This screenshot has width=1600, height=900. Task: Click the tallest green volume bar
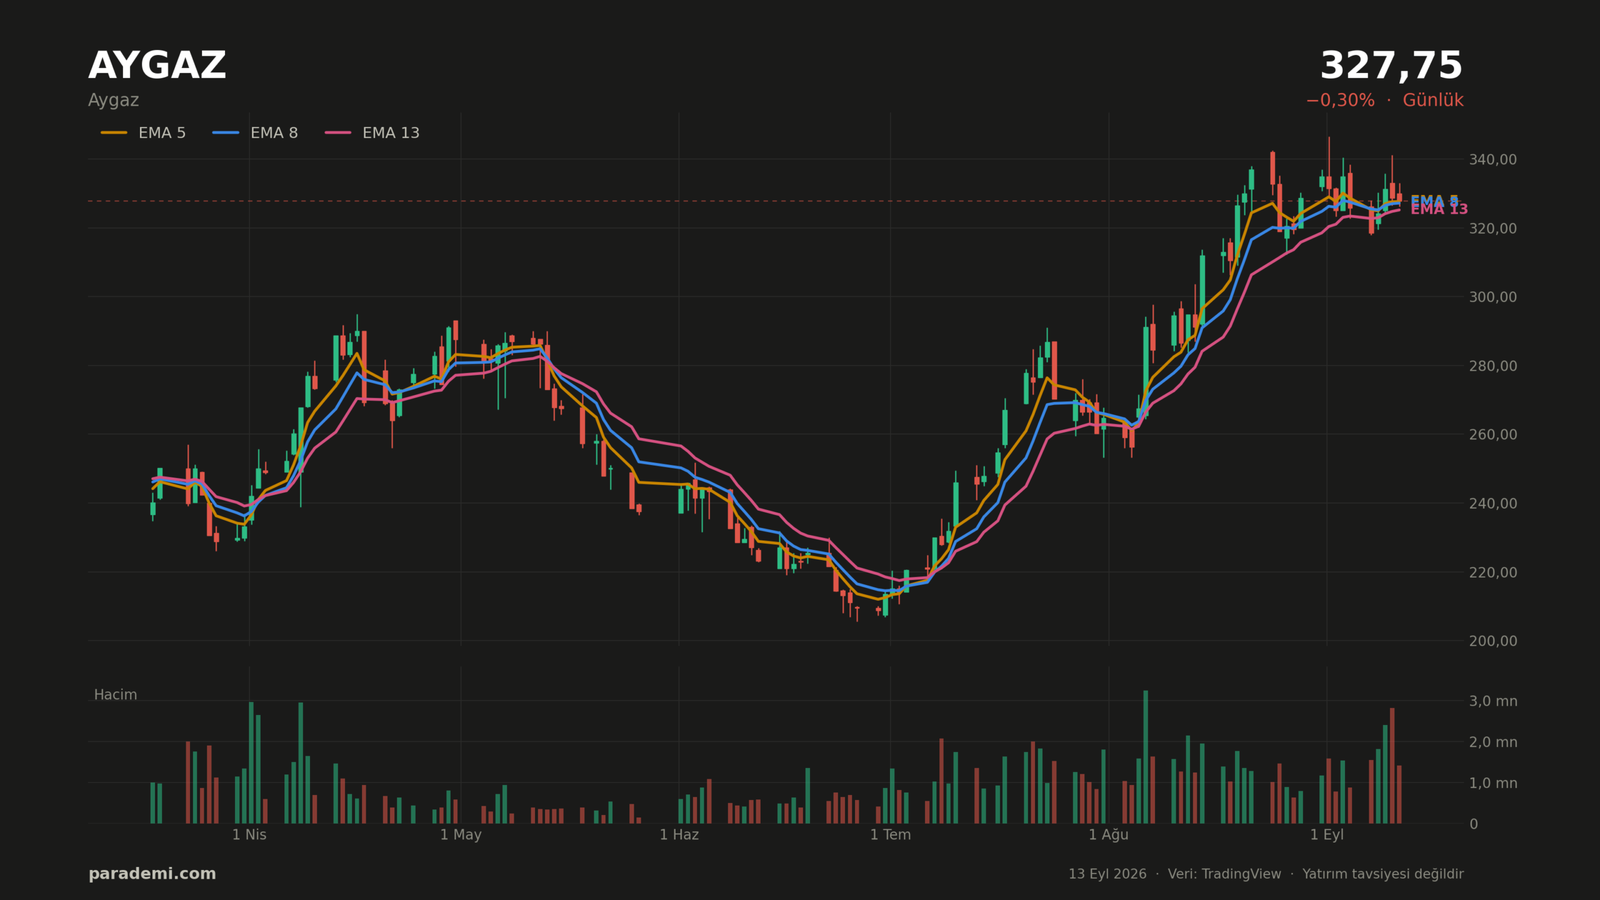(x=1145, y=757)
